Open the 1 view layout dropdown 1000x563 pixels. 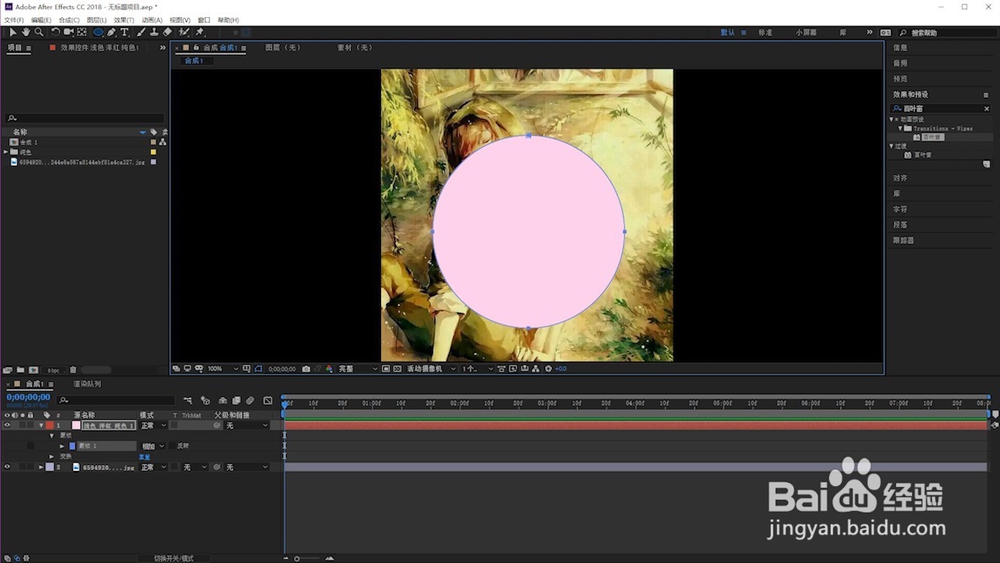click(x=477, y=369)
